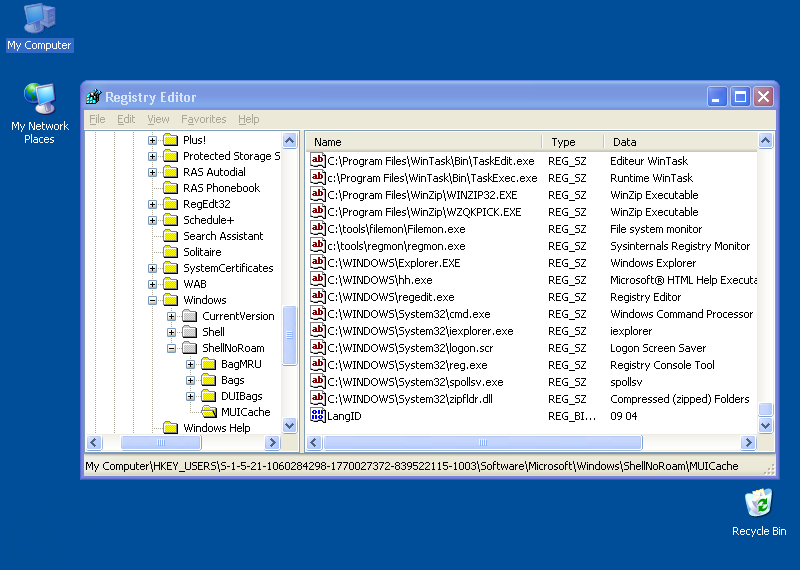Click the string icon beside TaskExec.exe value

tap(317, 178)
